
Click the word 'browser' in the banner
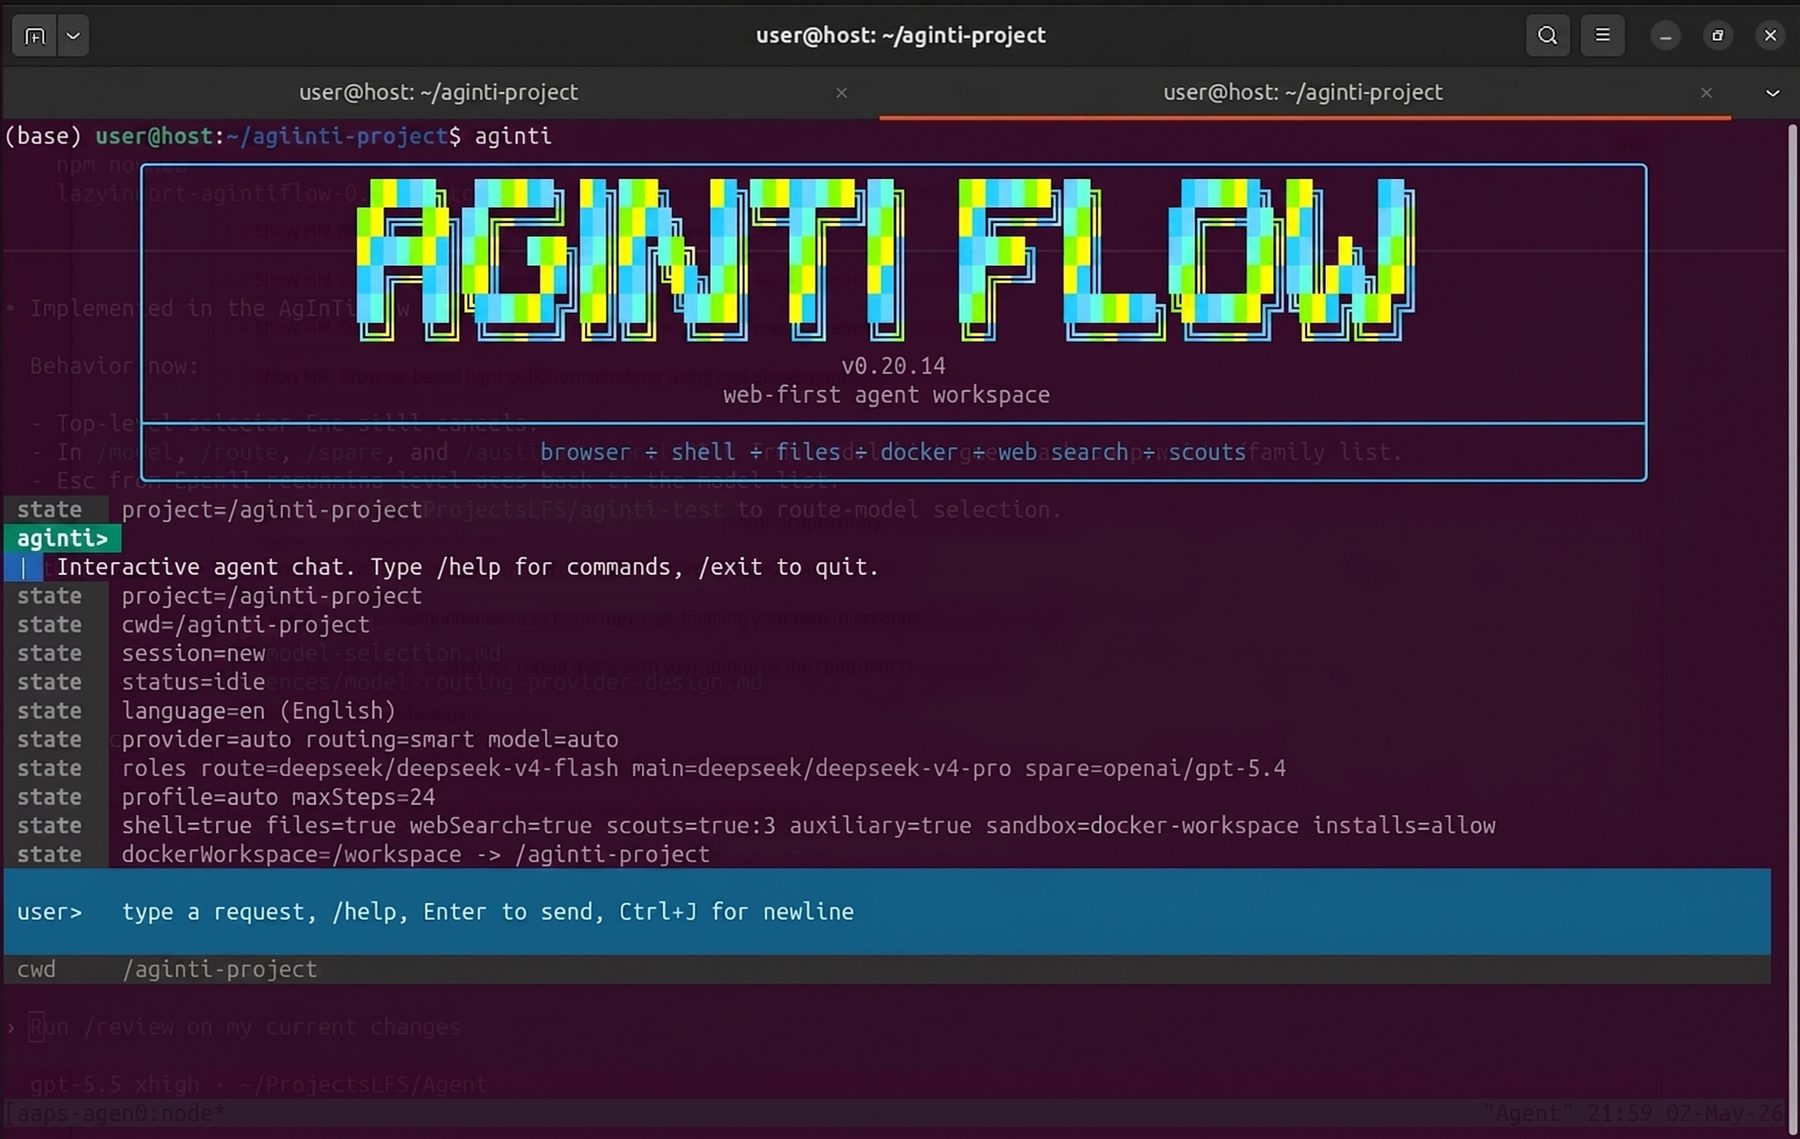tap(585, 452)
